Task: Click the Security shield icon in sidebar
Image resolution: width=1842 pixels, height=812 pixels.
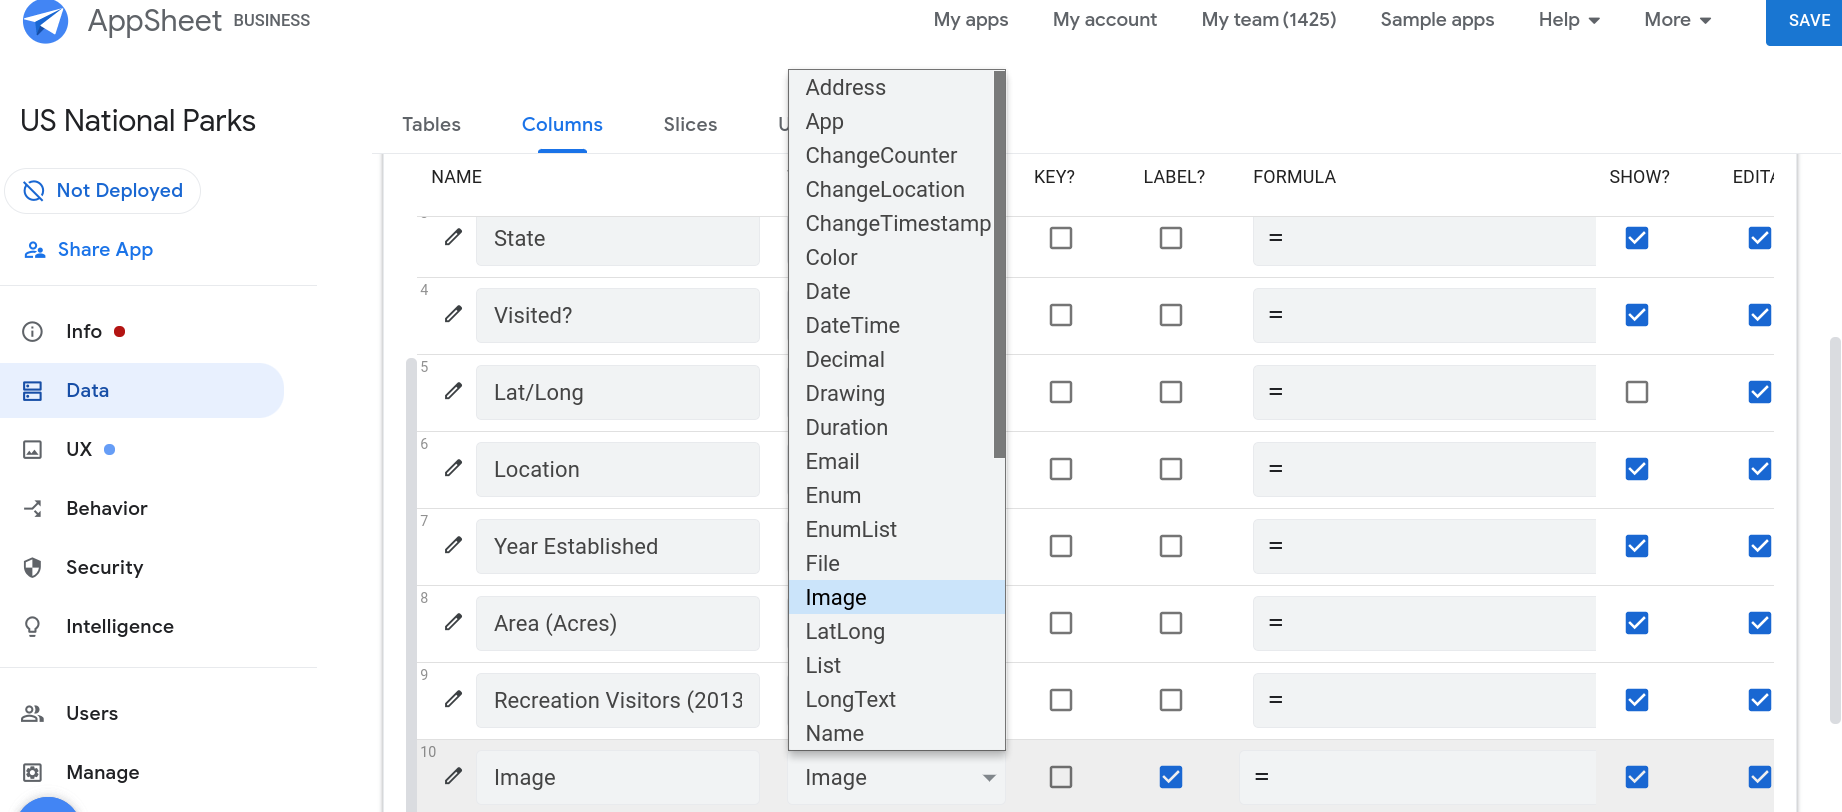Action: 33,568
